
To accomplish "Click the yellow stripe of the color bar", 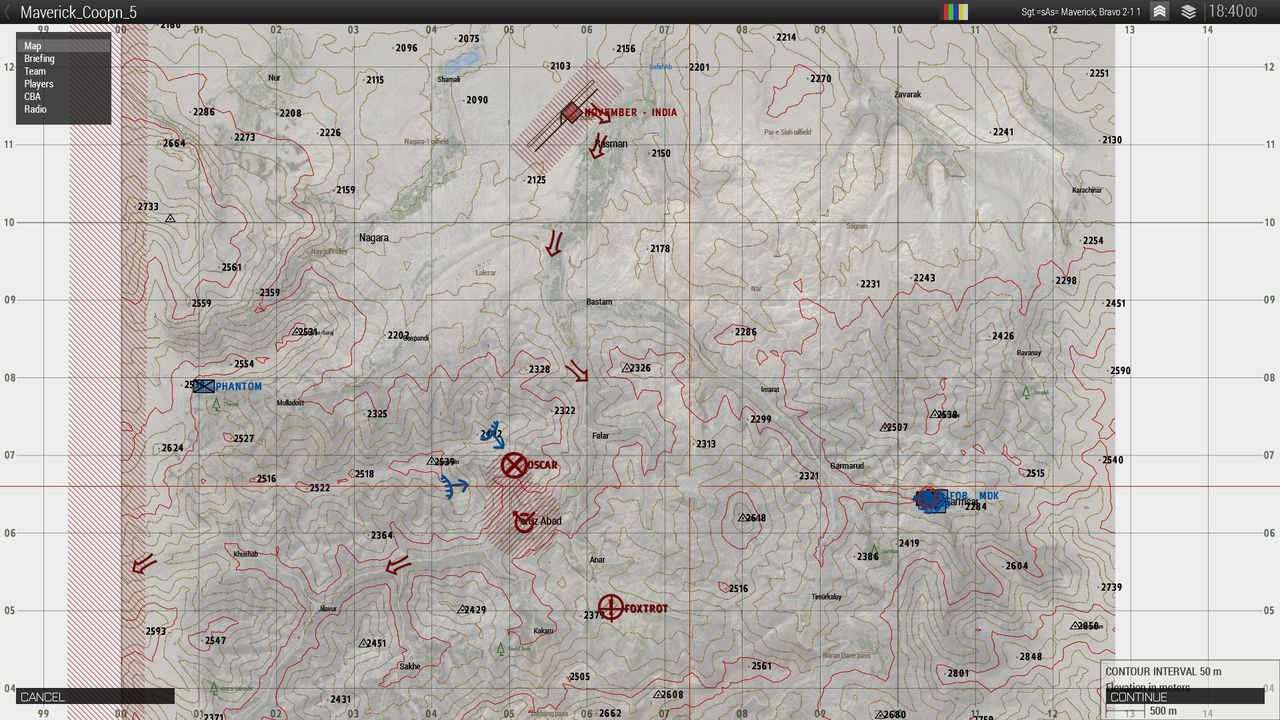I will [x=963, y=12].
